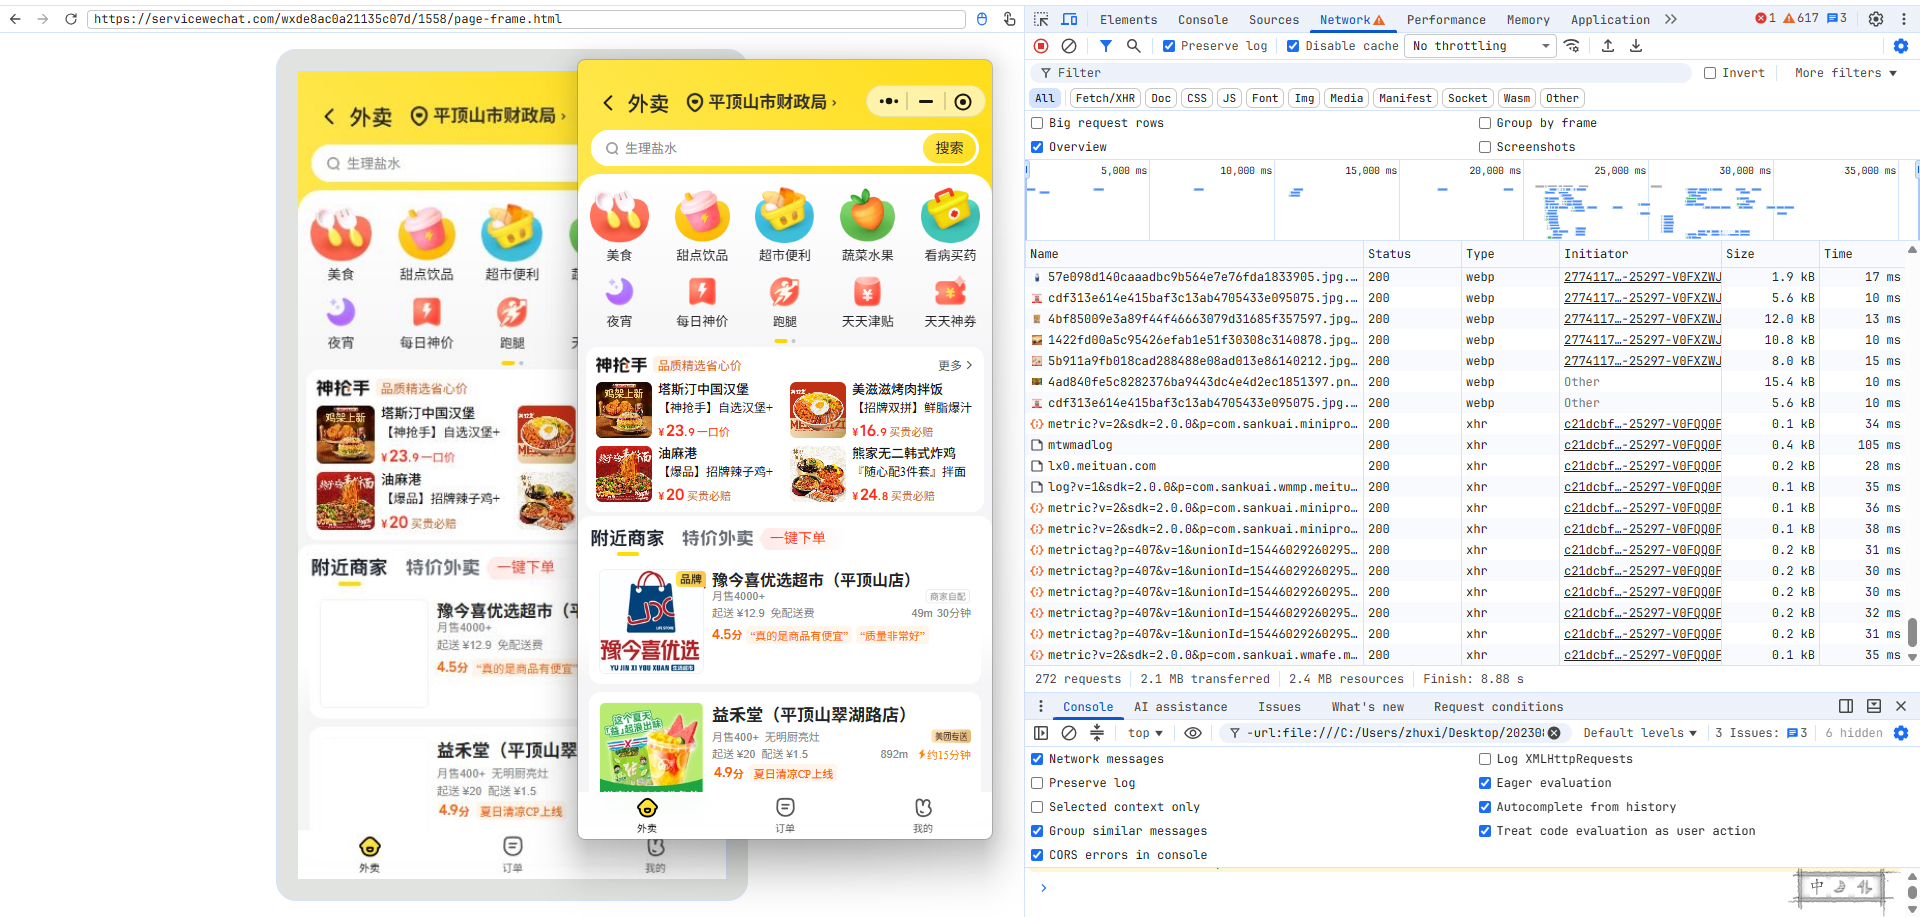Toggle the device toolbar icon
This screenshot has height=917, width=1920.
[x=1069, y=19]
